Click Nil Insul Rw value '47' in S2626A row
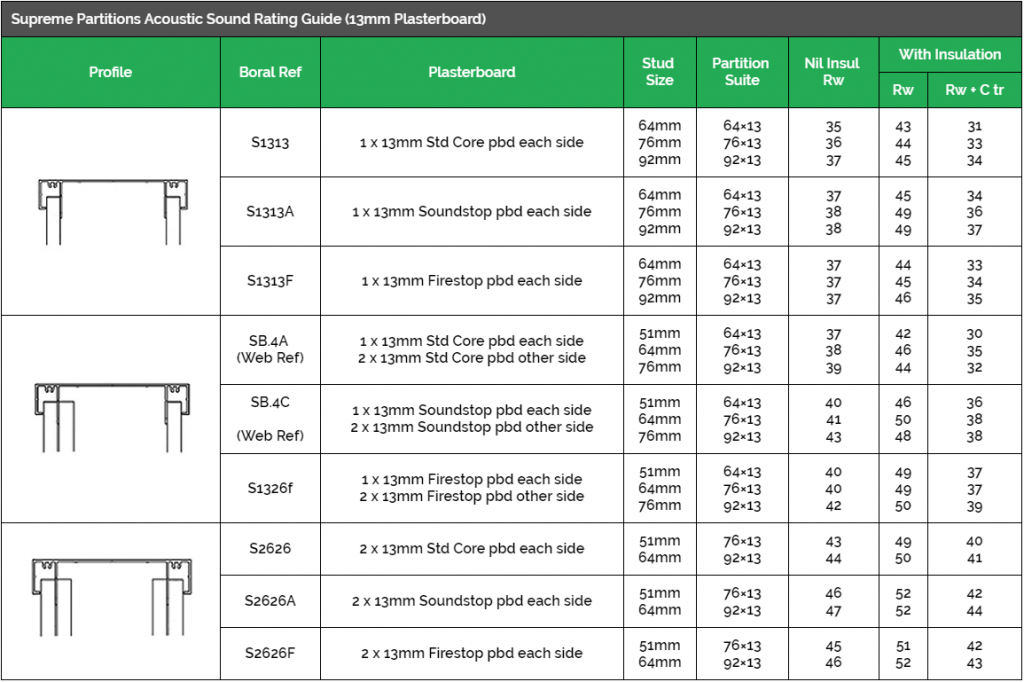 coord(833,611)
